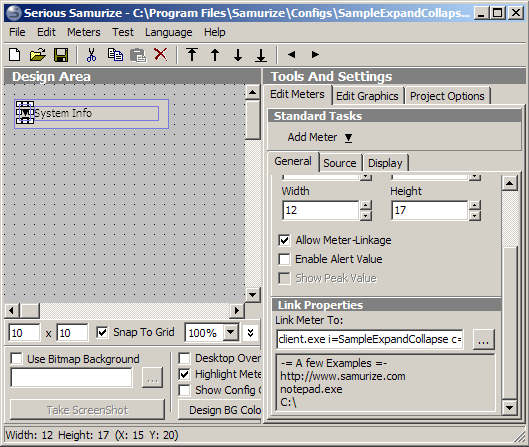Move meter up one level
Image resolution: width=529 pixels, height=447 pixels.
215,55
